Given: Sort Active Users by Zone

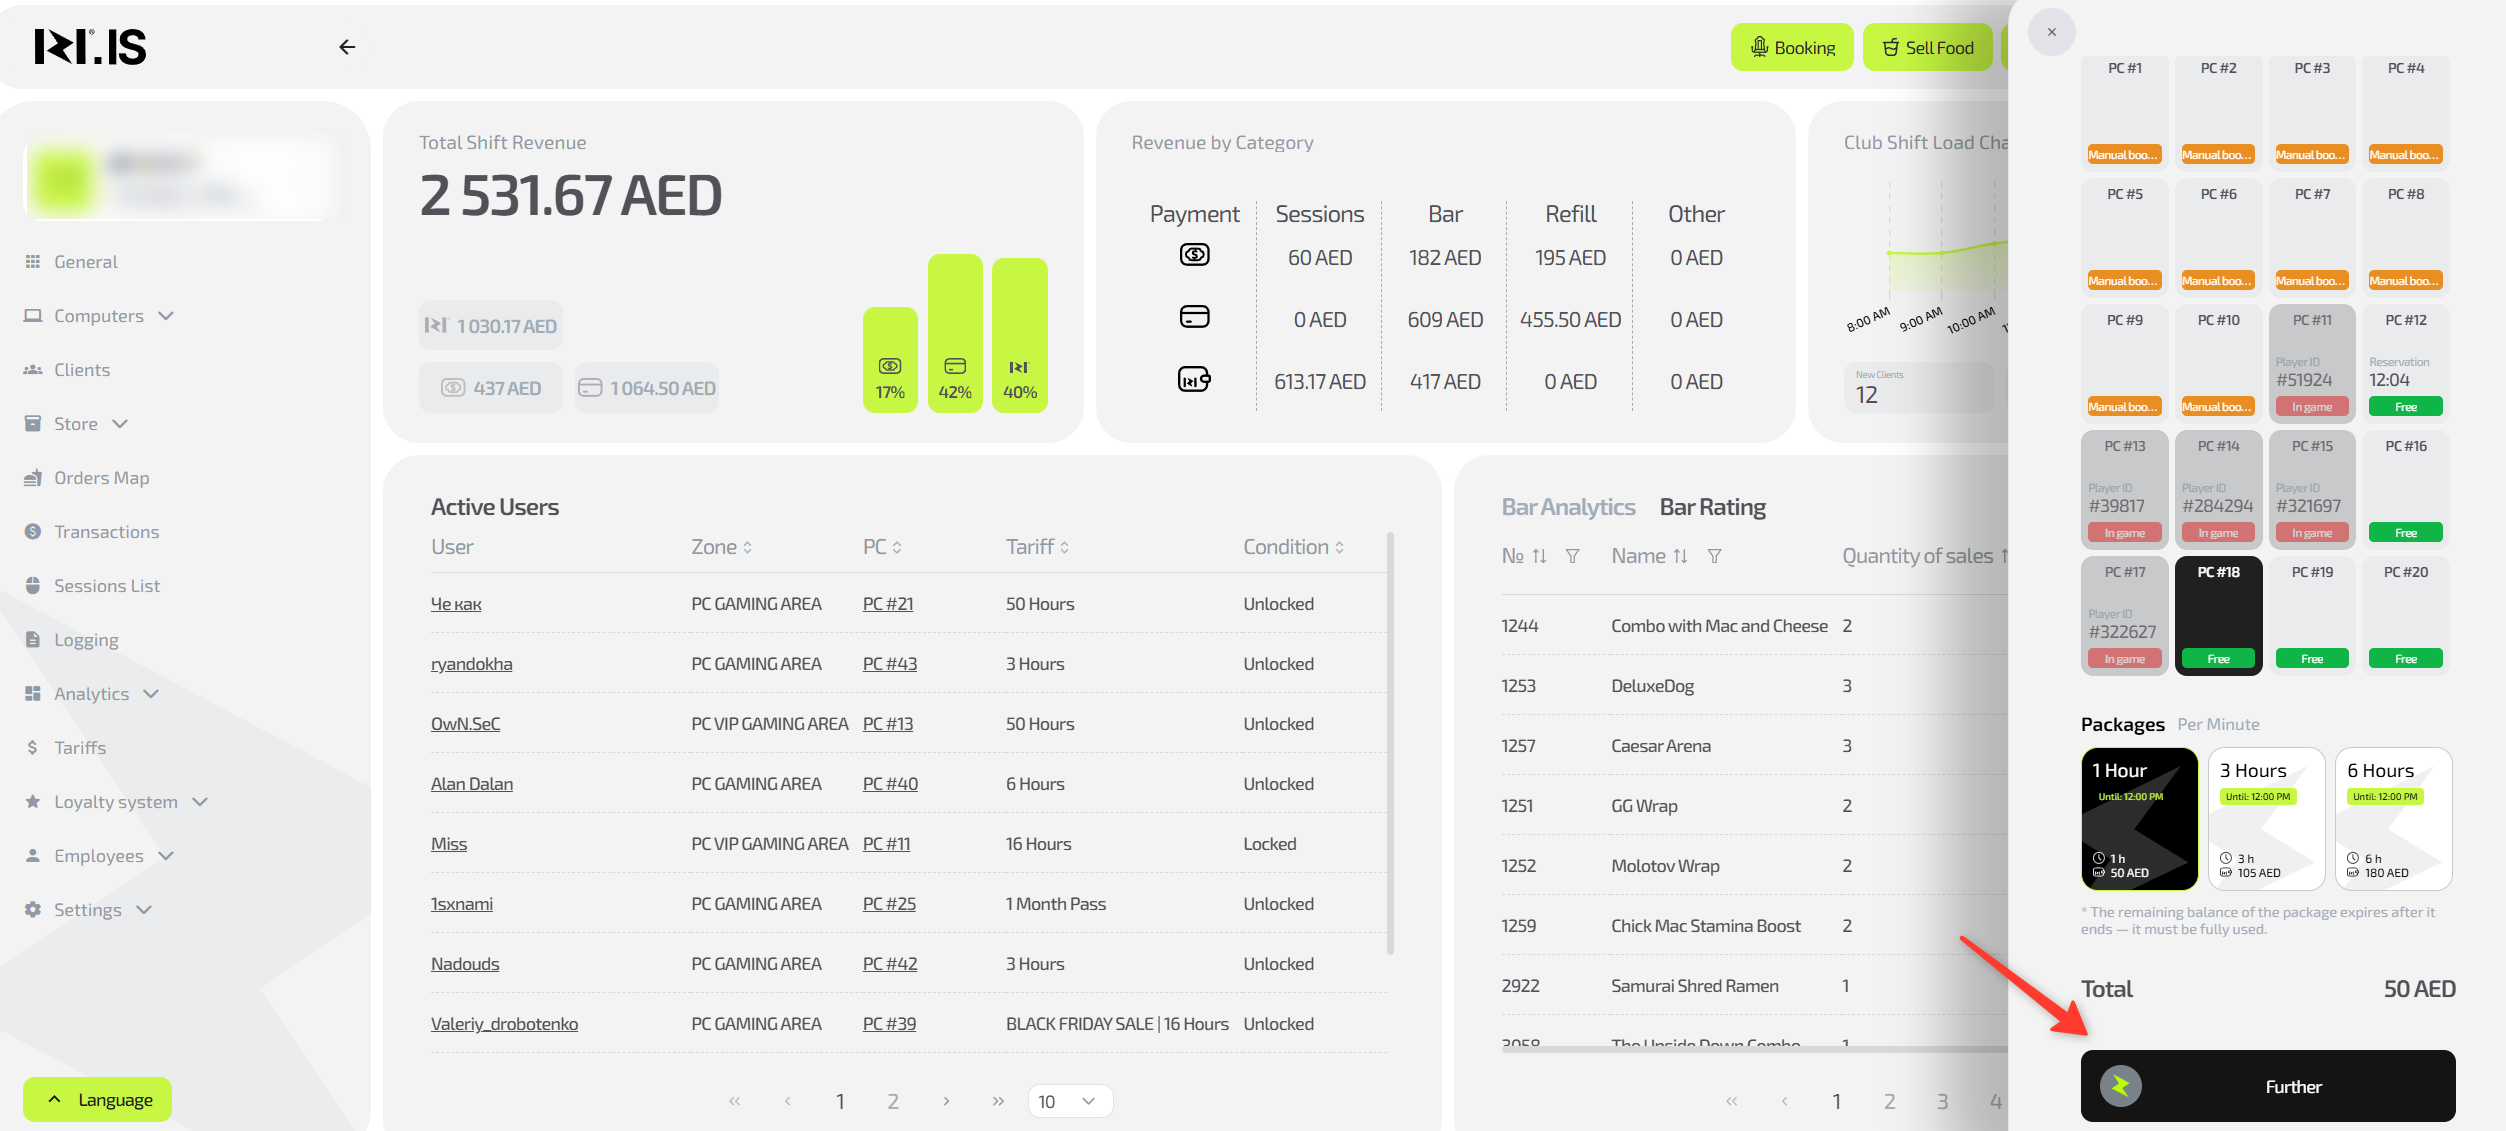Looking at the screenshot, I should [722, 547].
